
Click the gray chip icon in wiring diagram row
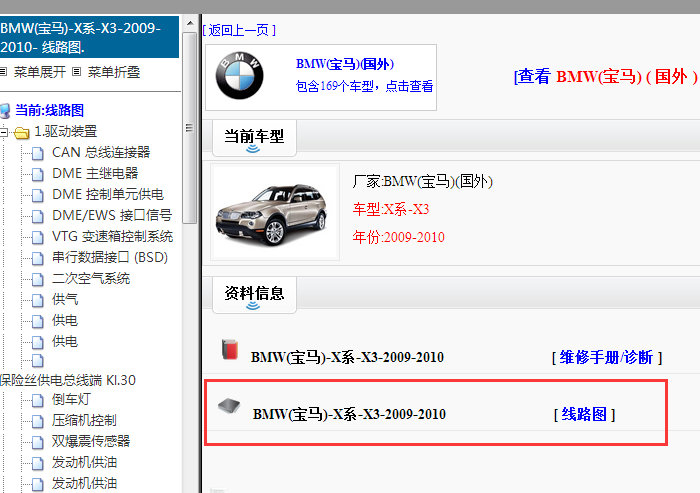[x=229, y=405]
